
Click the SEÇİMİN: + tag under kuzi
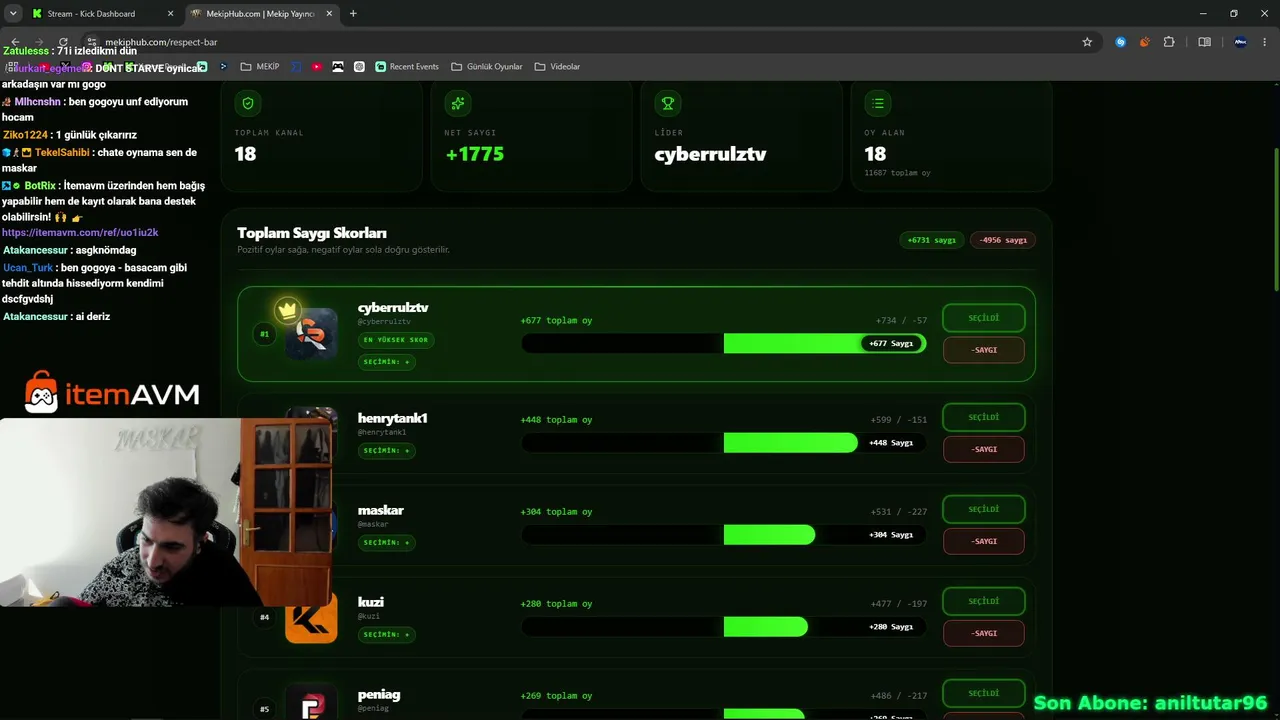pyautogui.click(x=386, y=635)
